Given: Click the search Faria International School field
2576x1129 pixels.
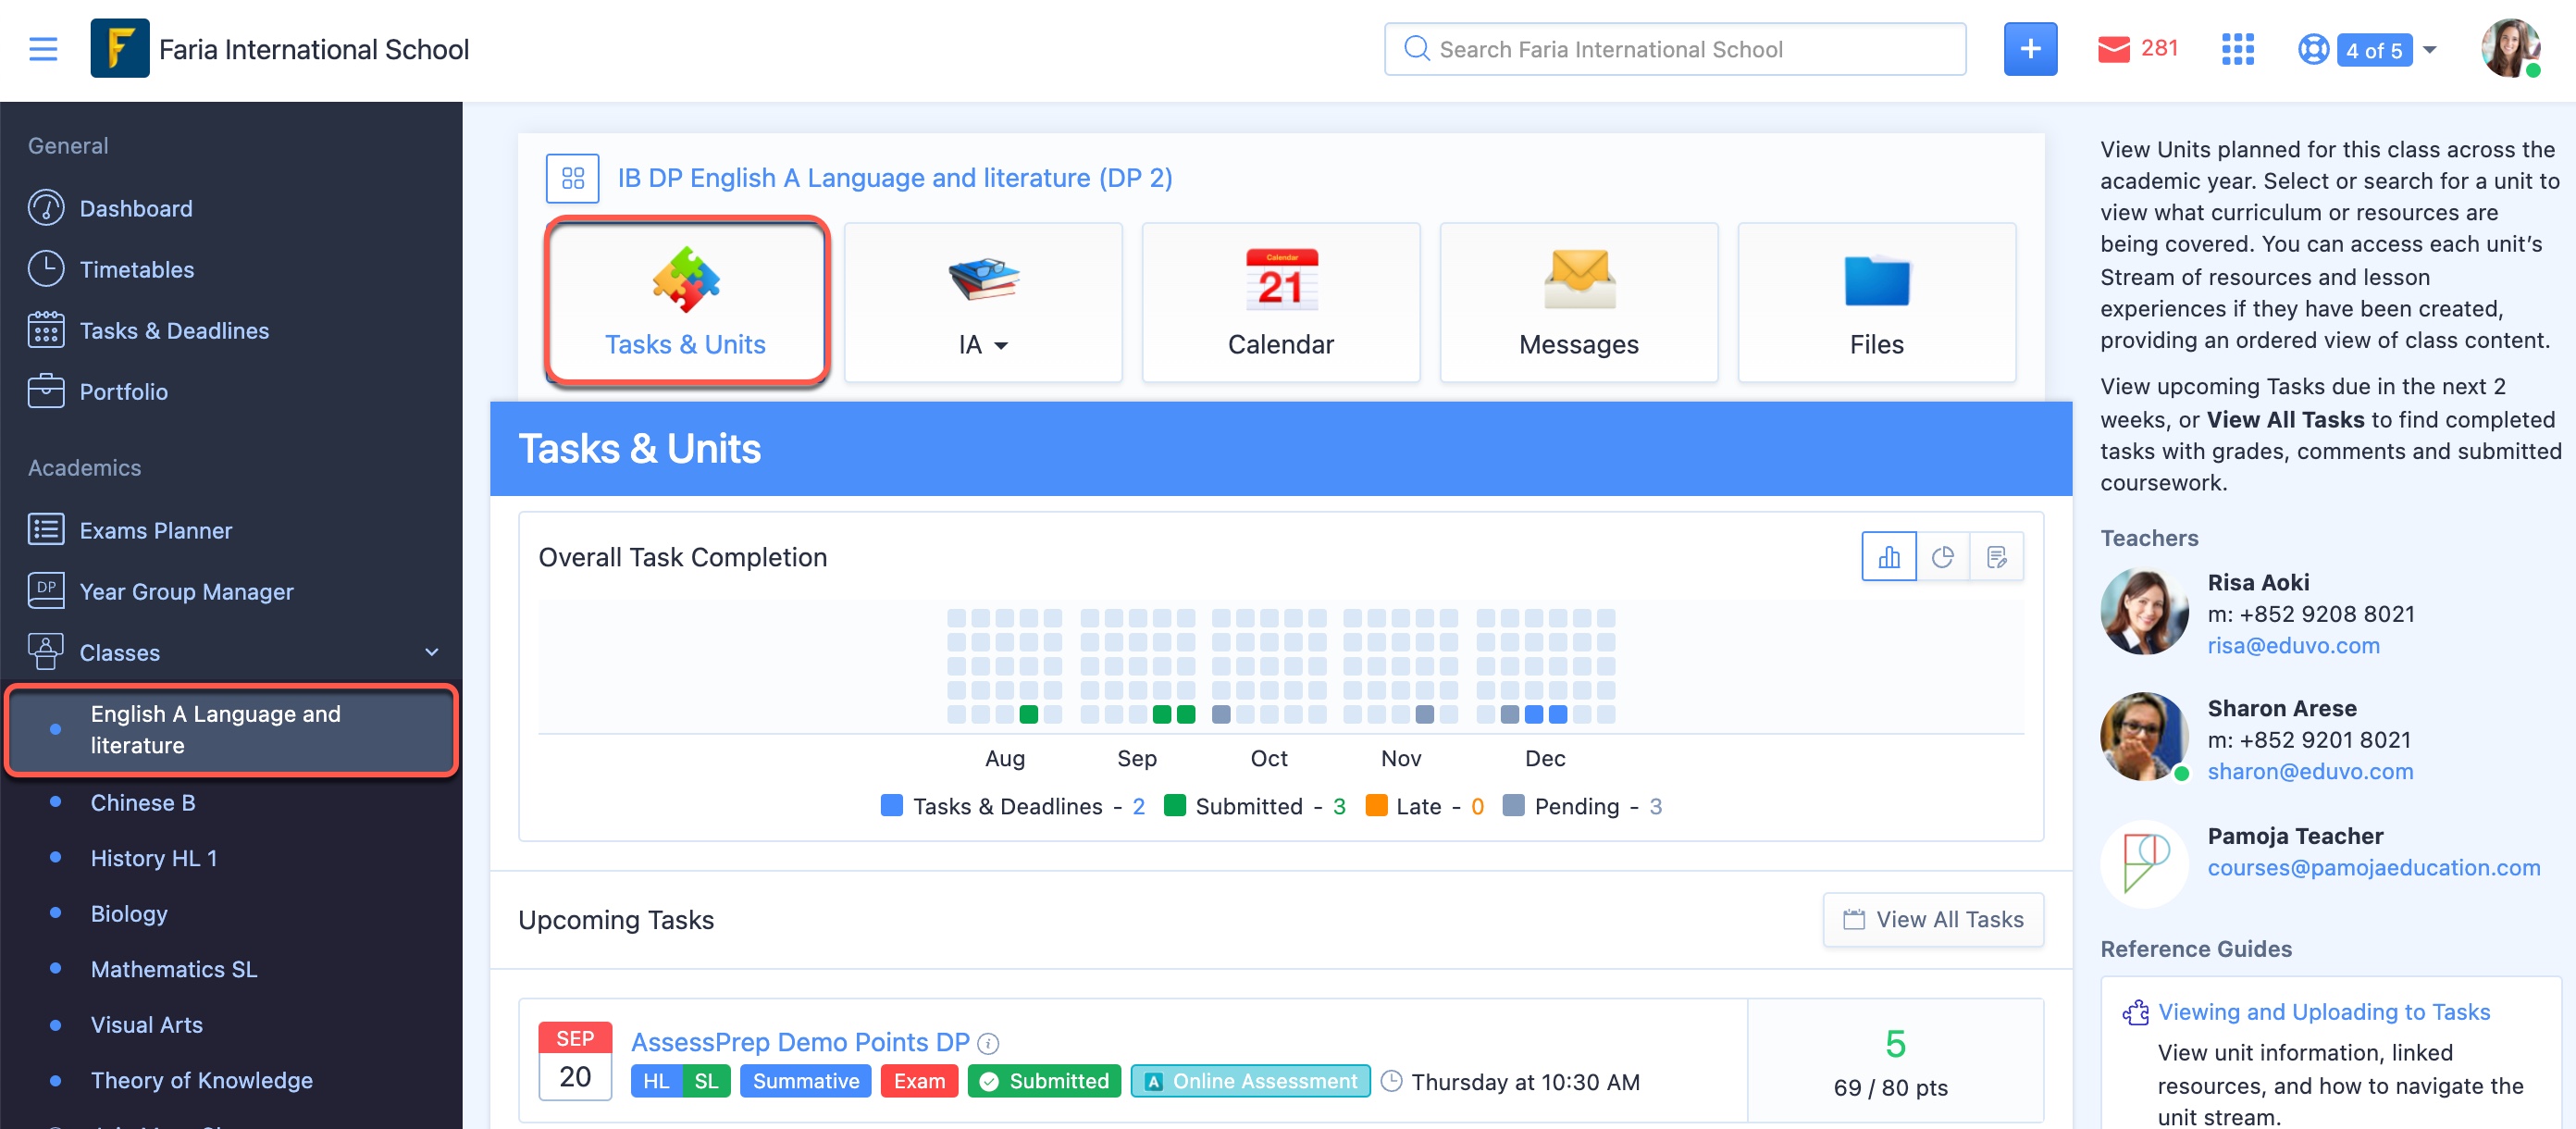Looking at the screenshot, I should click(x=1674, y=49).
